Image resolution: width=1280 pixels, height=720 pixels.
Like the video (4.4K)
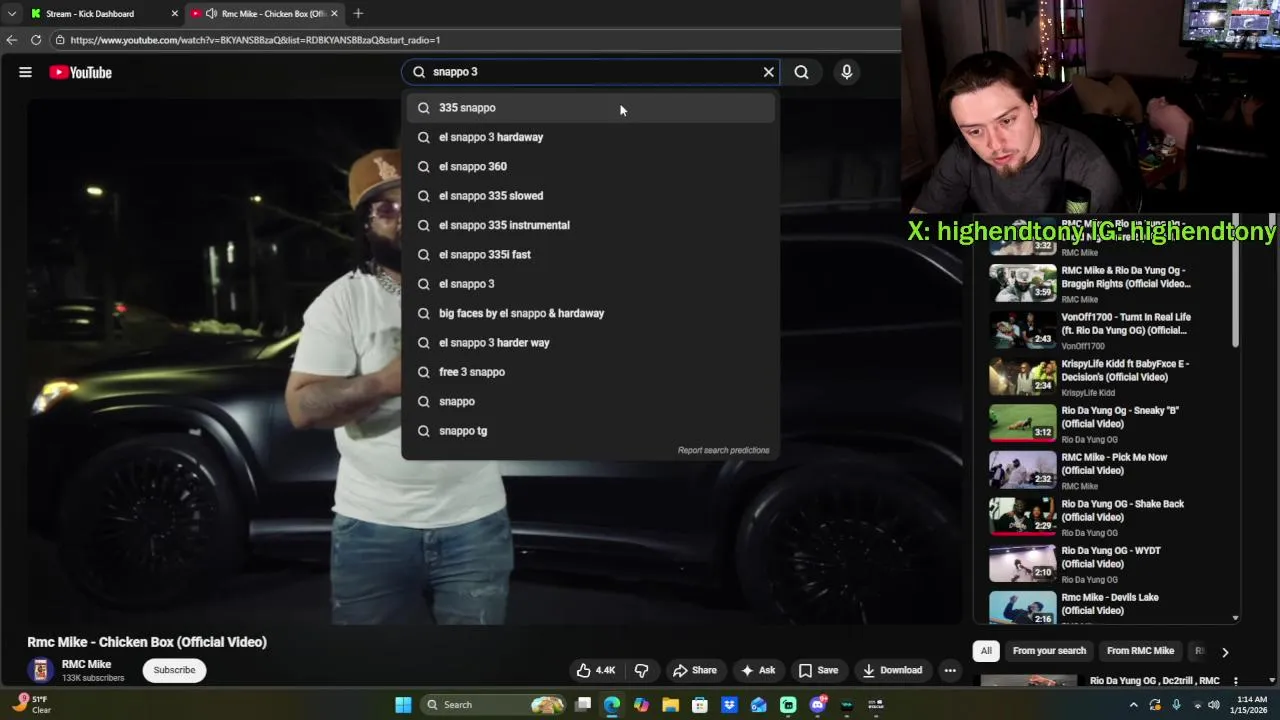click(596, 670)
